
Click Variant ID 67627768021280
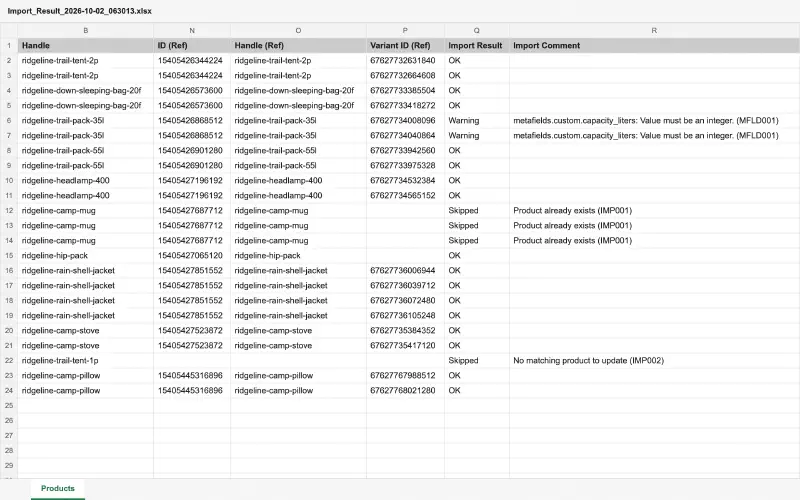[x=403, y=390]
